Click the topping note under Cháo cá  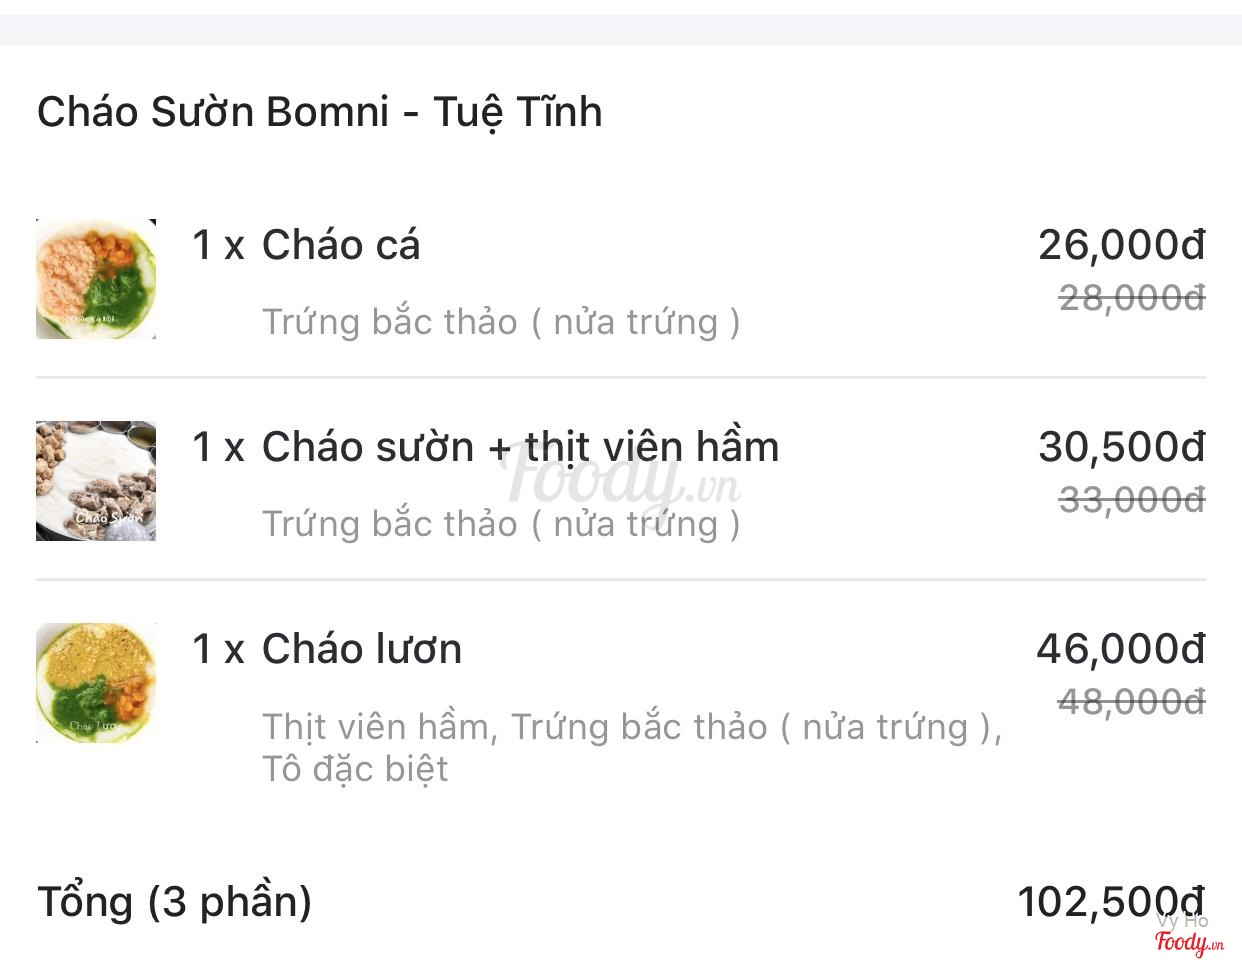tap(501, 322)
